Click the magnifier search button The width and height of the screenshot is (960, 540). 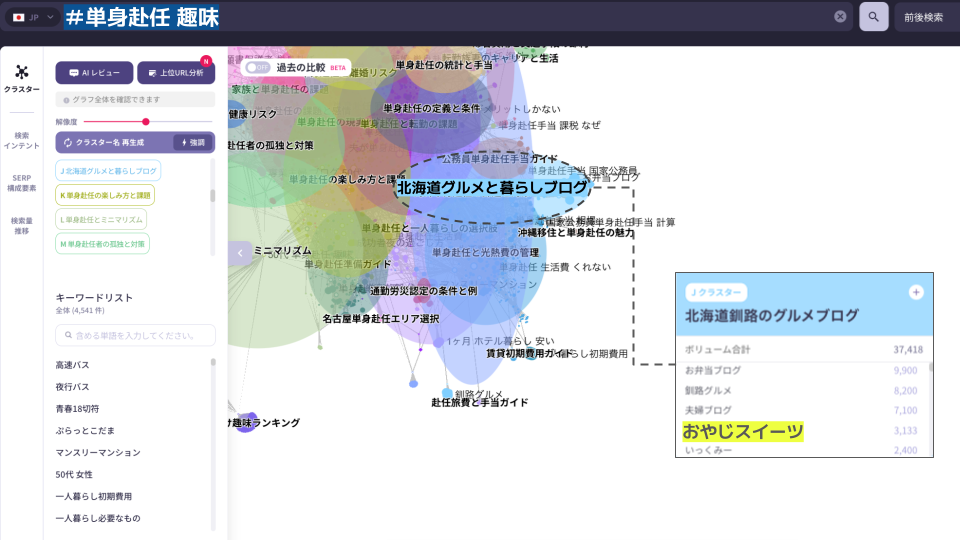point(873,17)
